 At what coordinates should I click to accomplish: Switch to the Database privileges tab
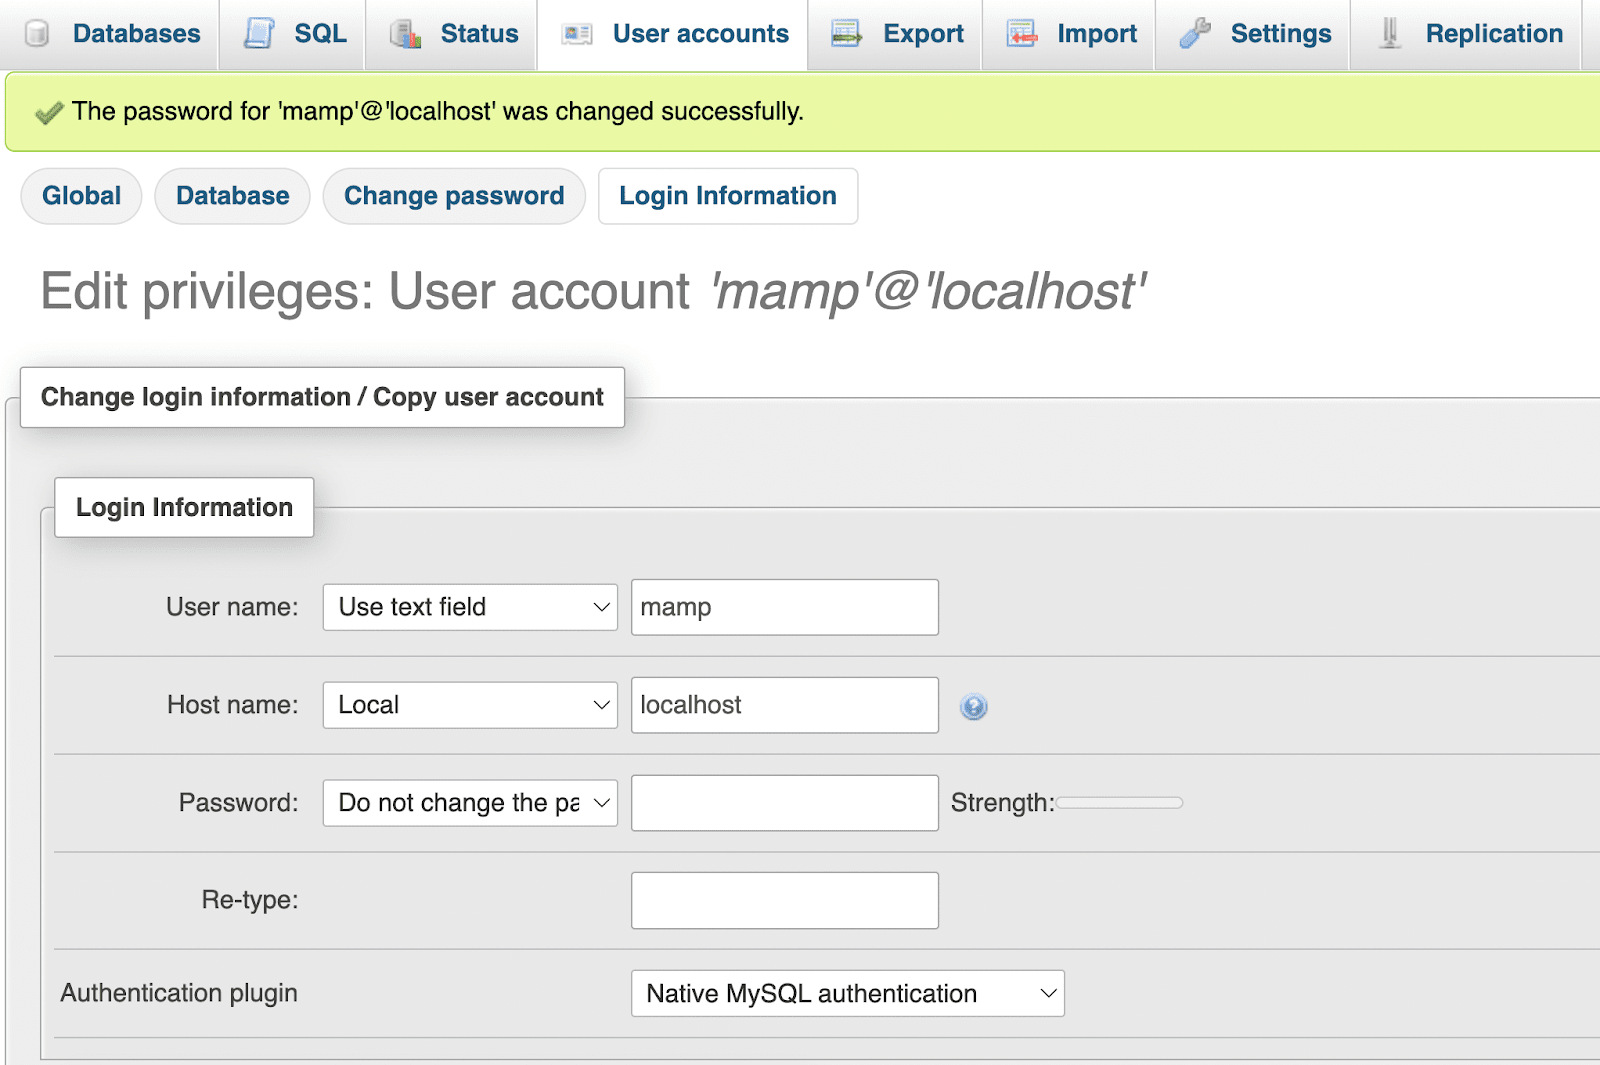(232, 196)
